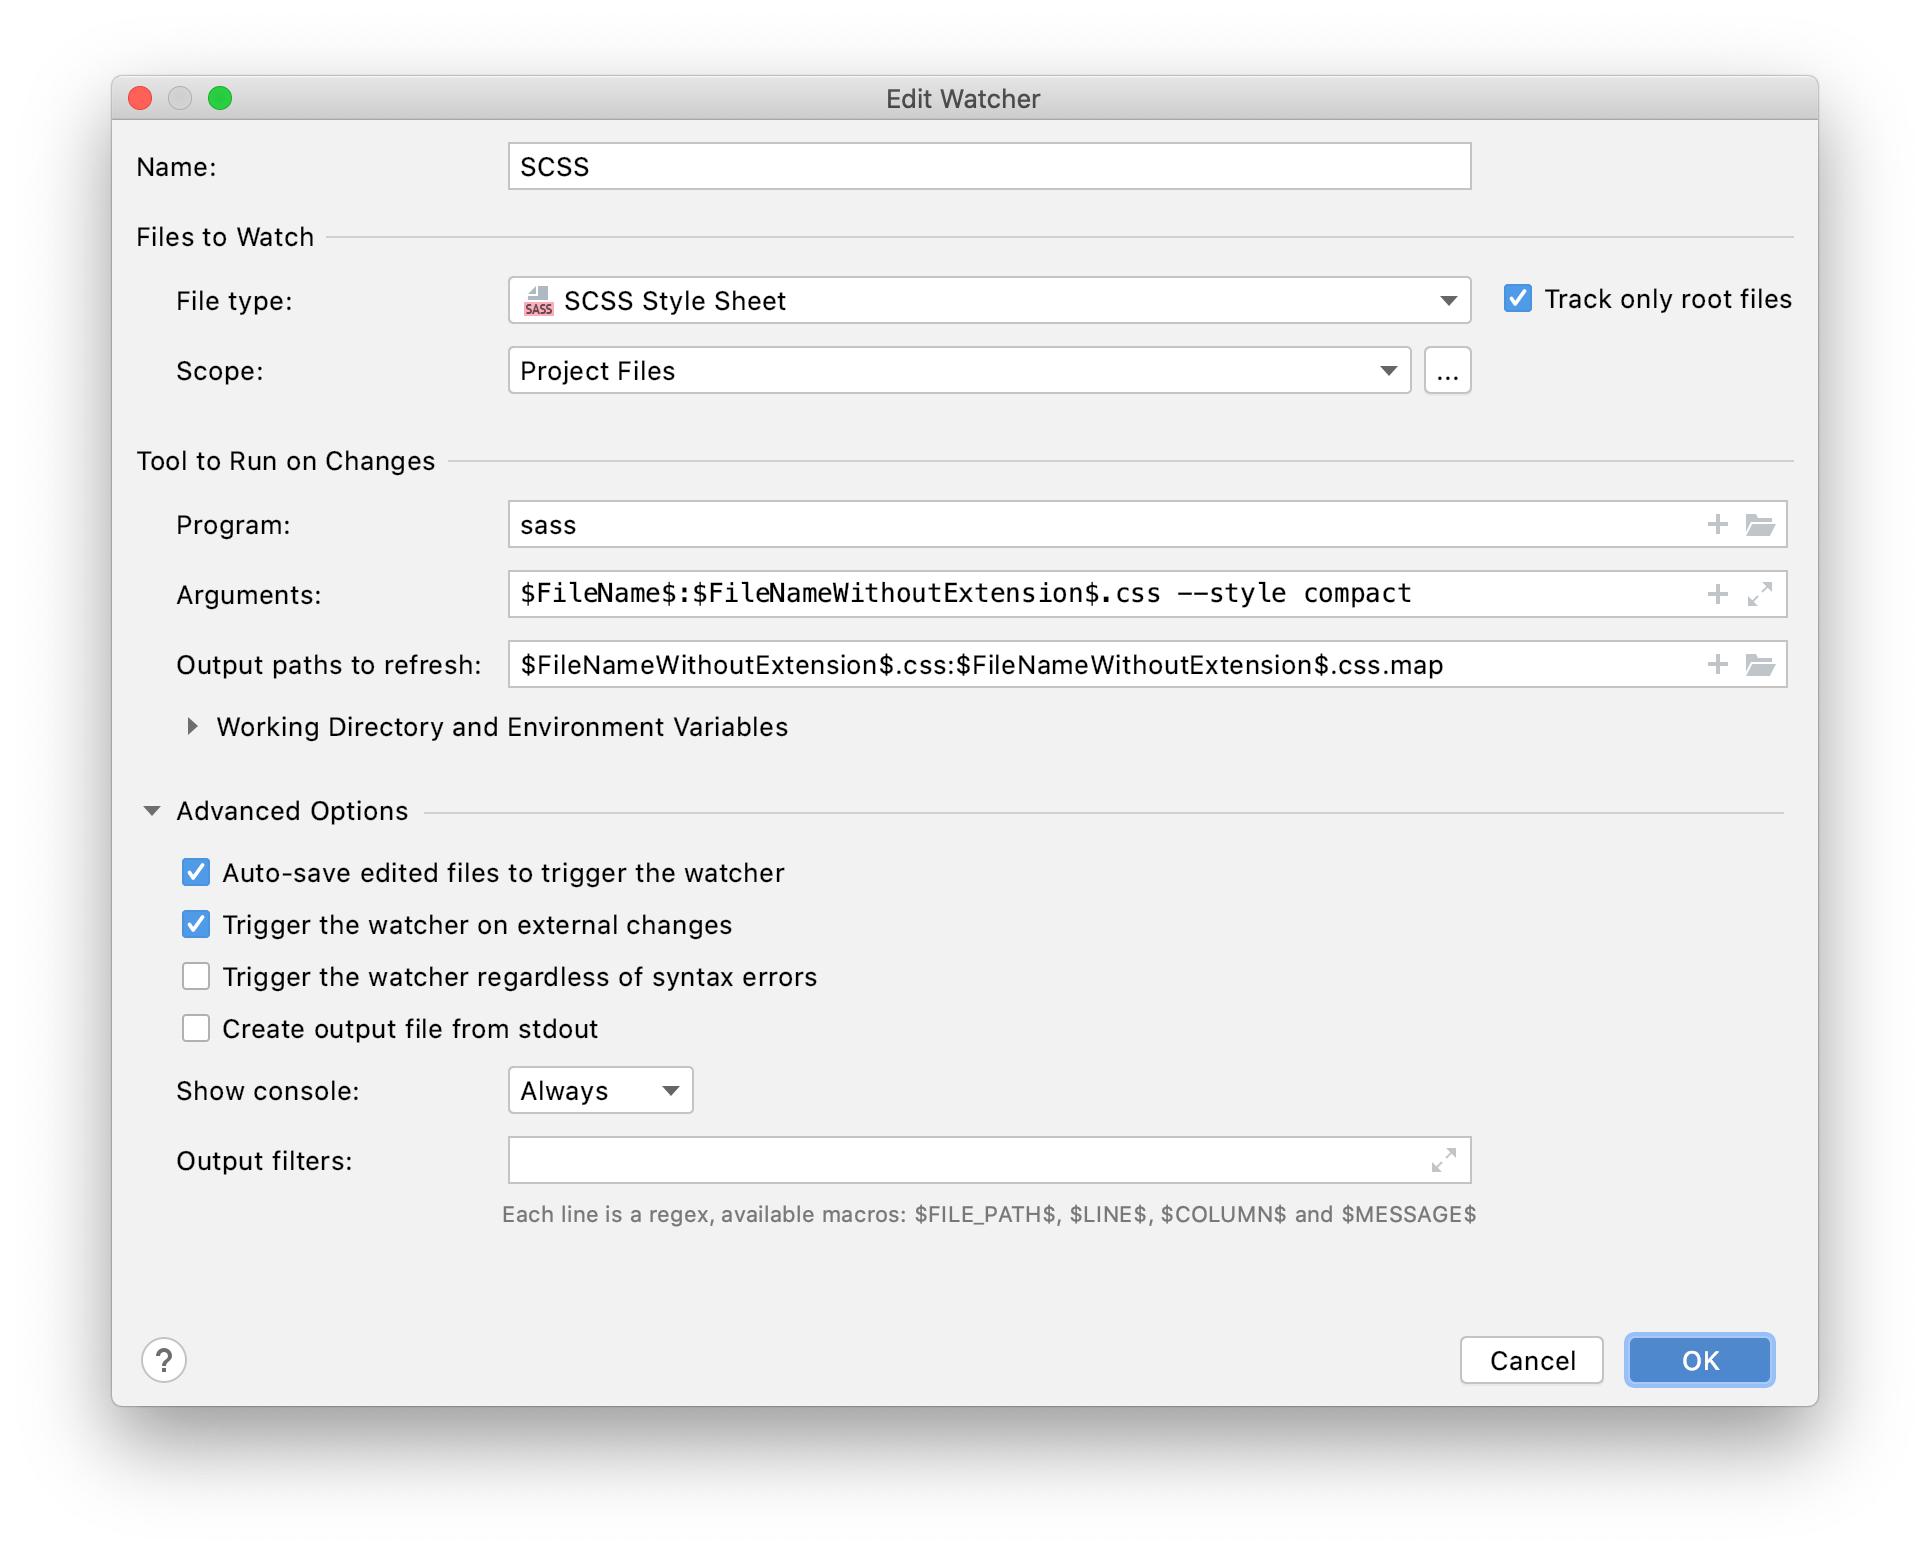Confirm changes with OK
Screen dimensions: 1930x1554
coord(1698,1360)
